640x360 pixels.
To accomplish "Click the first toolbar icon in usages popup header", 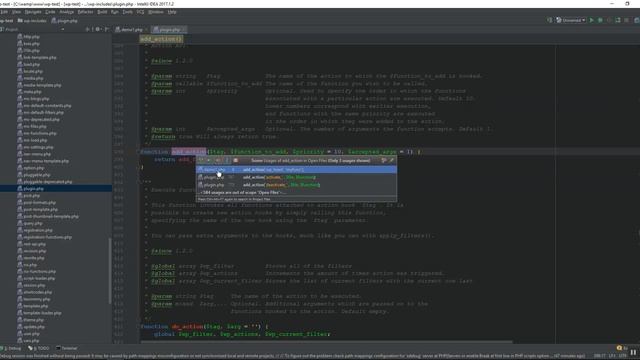I will click(200, 160).
